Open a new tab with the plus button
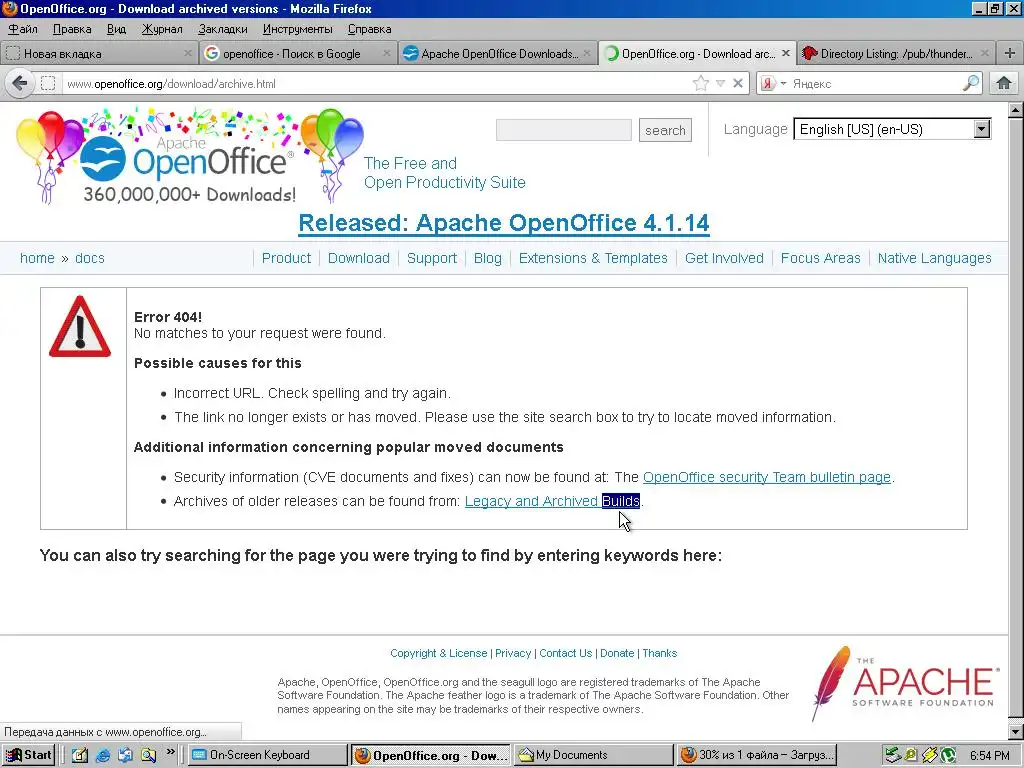Viewport: 1024px width, 768px height. pyautogui.click(x=1010, y=54)
